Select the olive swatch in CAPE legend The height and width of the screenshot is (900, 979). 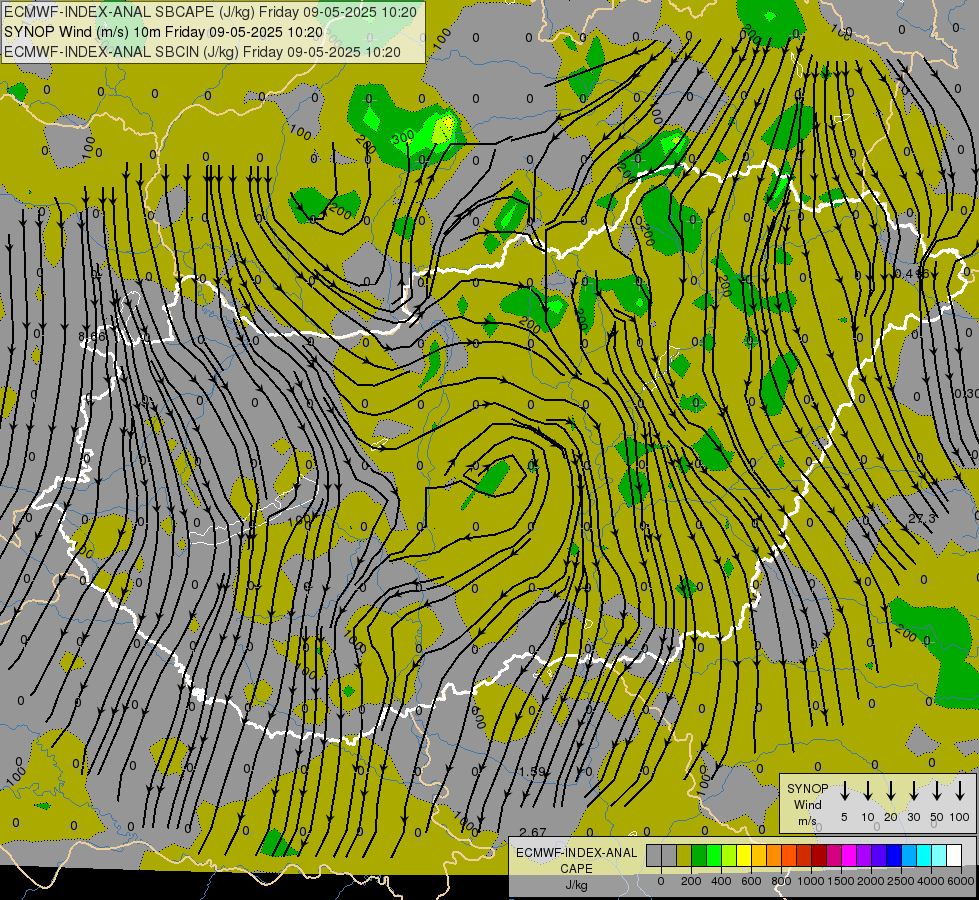click(x=684, y=856)
